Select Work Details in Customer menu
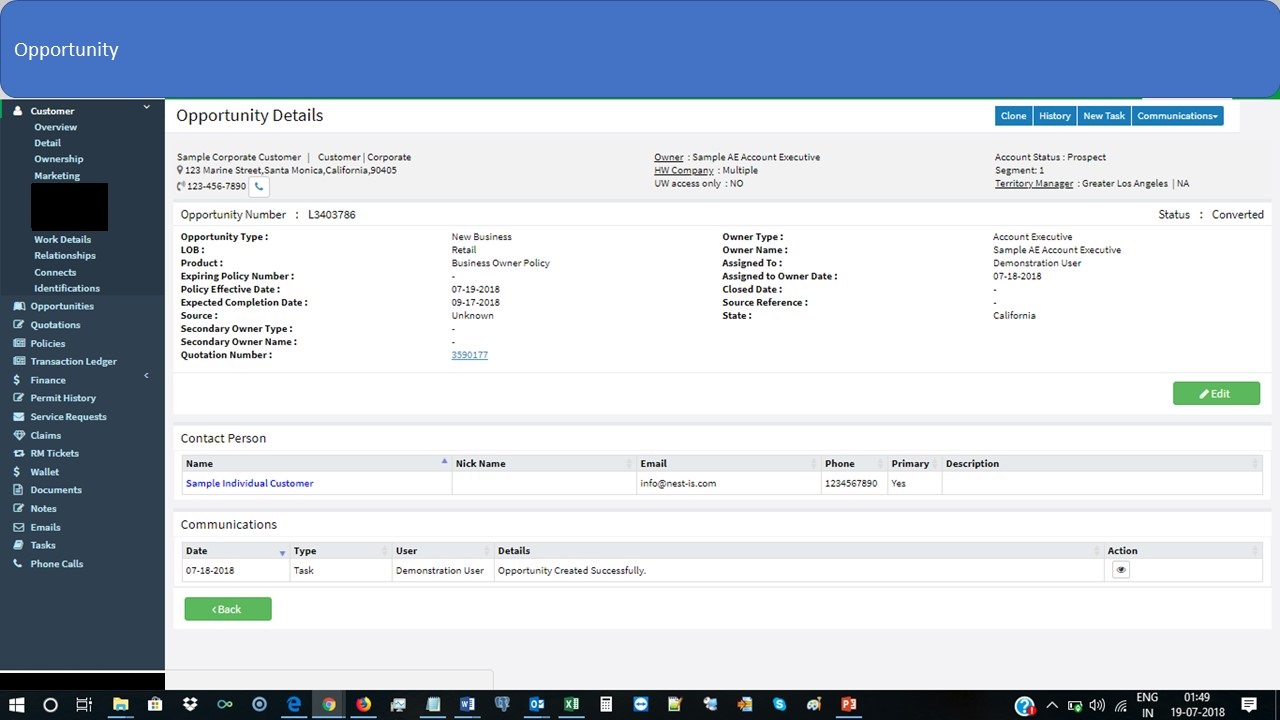 pyautogui.click(x=62, y=239)
